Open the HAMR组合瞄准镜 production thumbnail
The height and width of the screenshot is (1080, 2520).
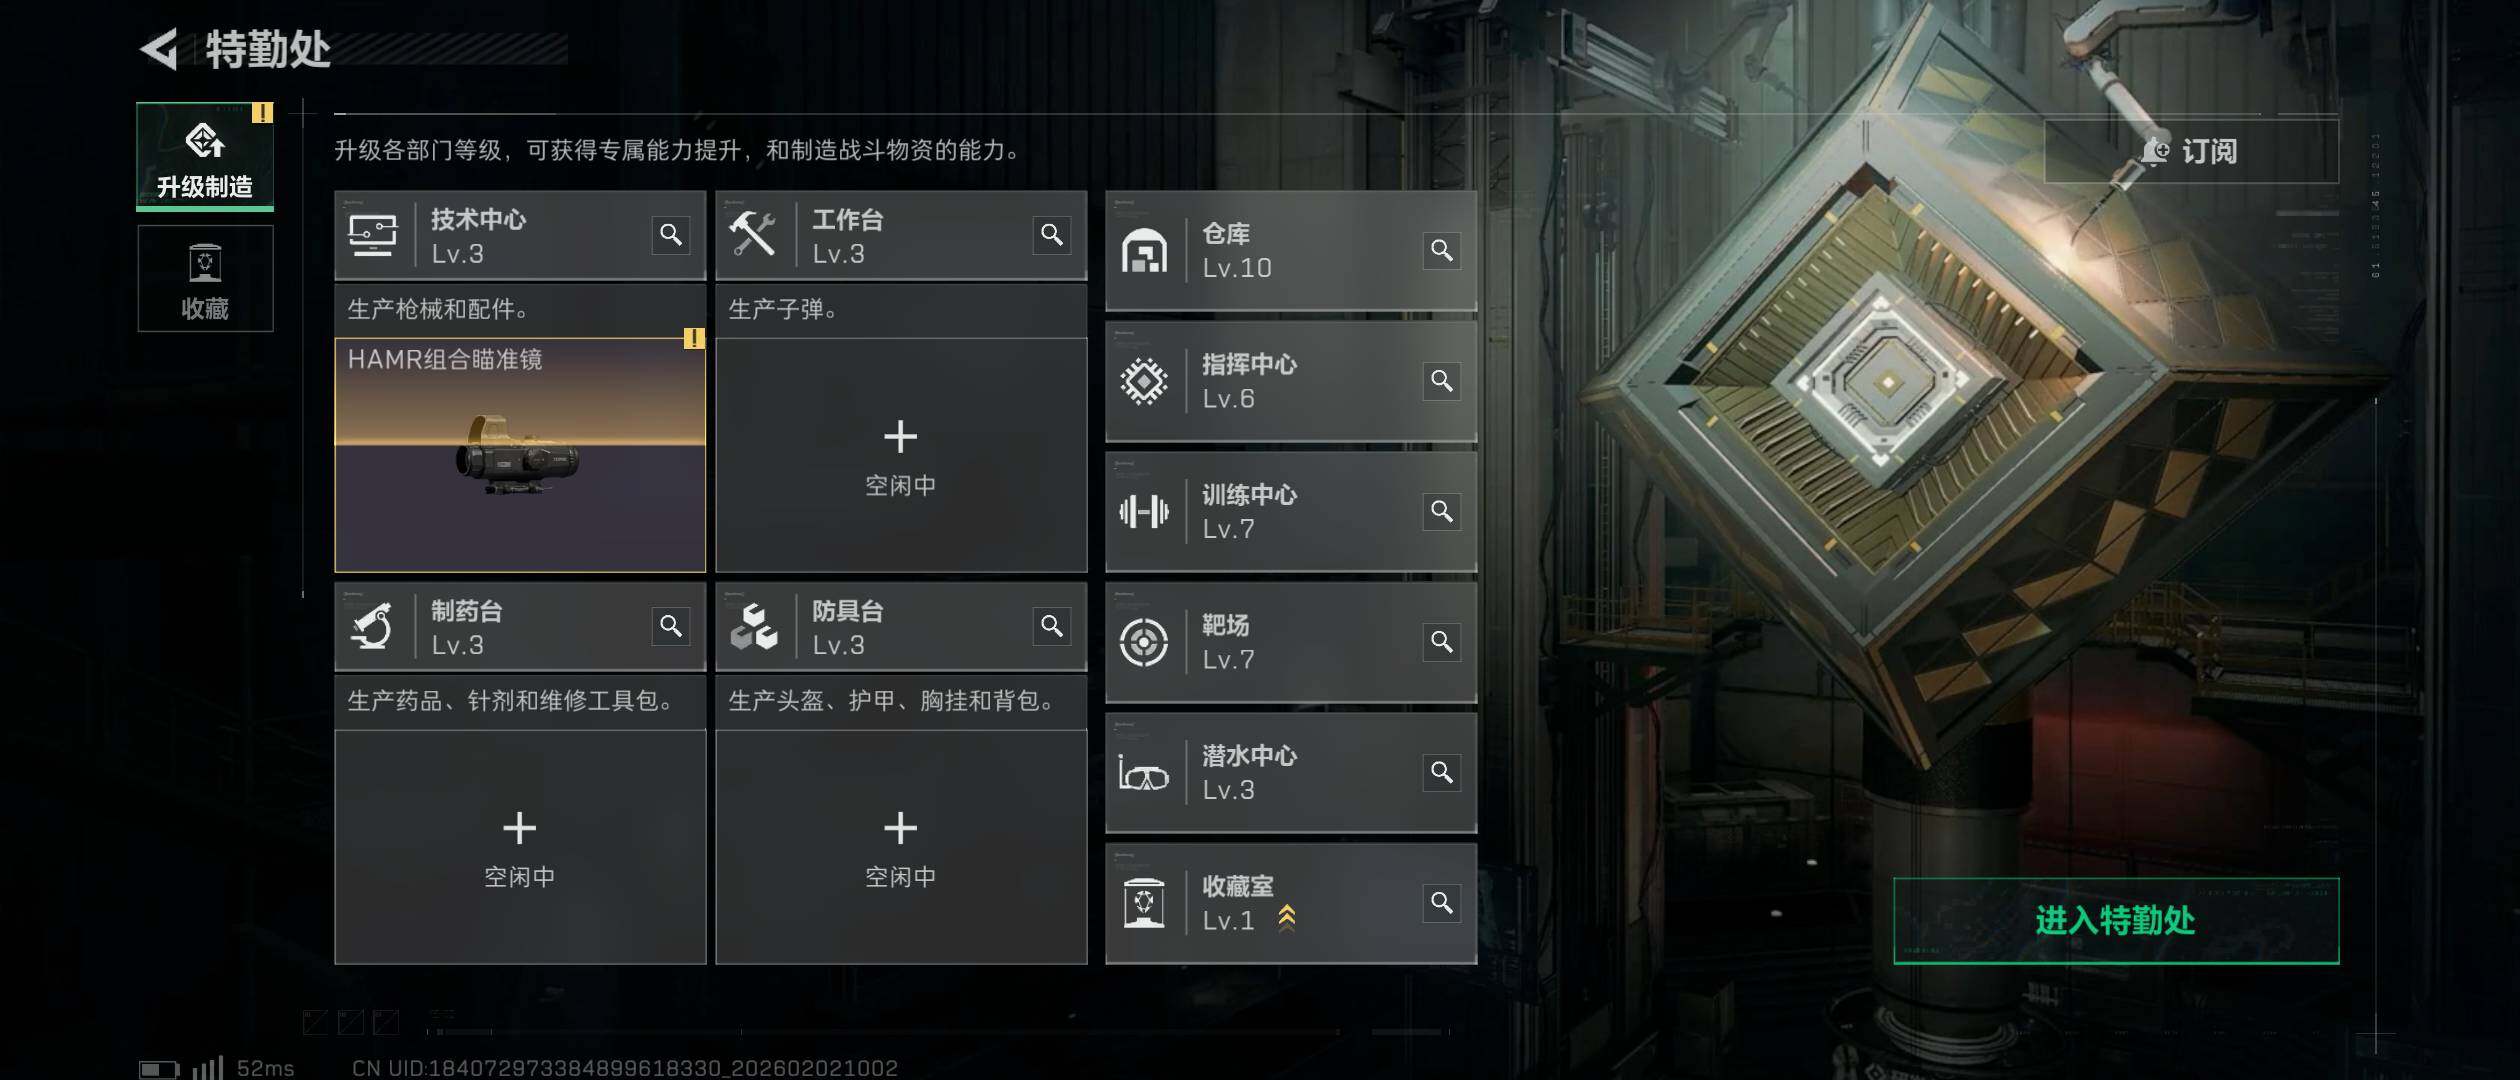(x=520, y=455)
